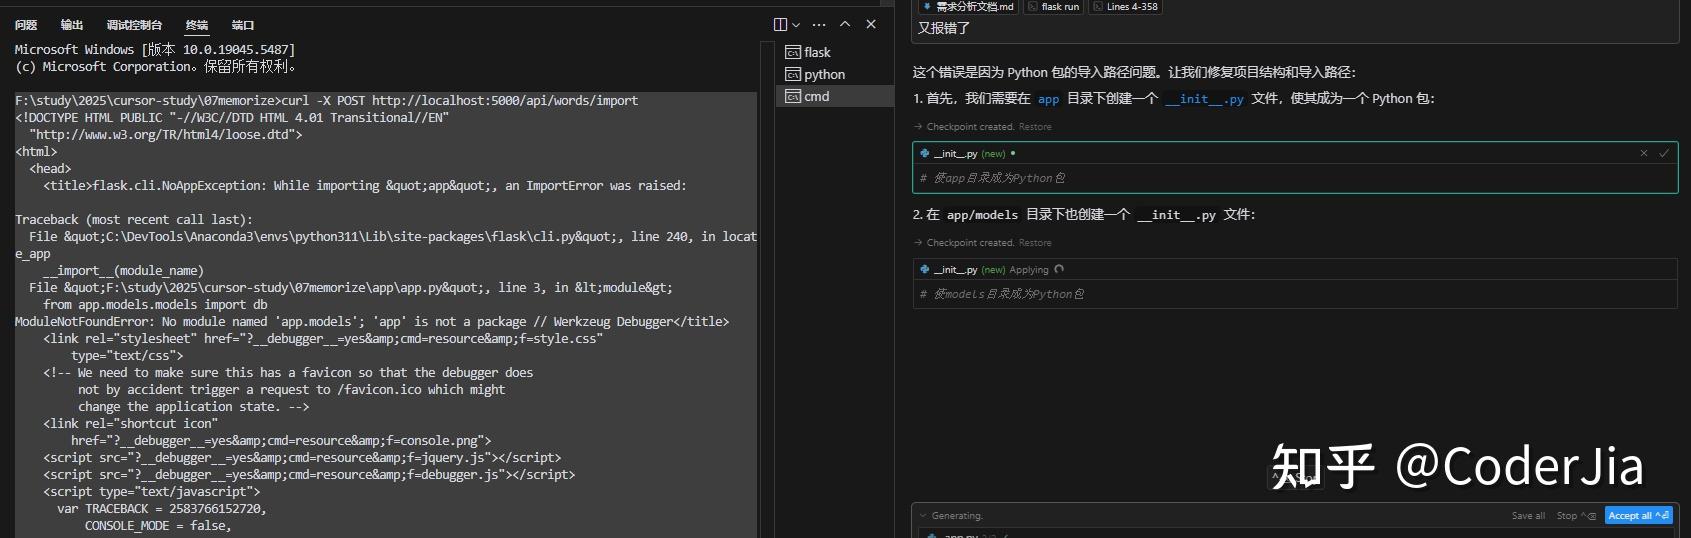Click the Applying spinner icon
The image size is (1691, 538).
[1059, 270]
